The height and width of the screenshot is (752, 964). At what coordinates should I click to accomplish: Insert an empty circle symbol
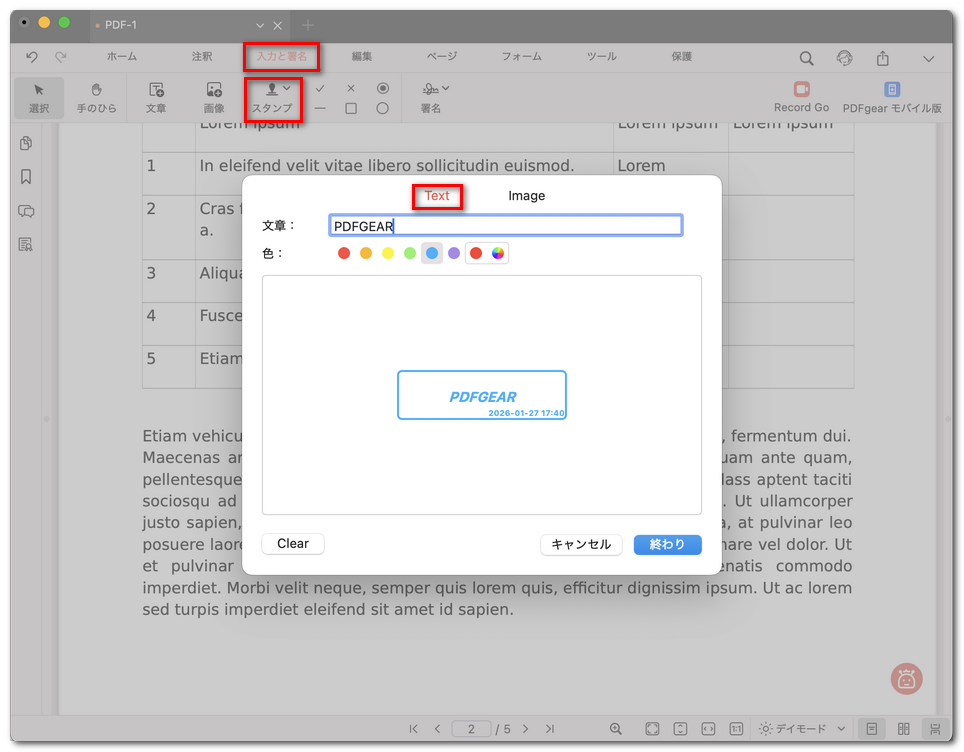coord(382,108)
